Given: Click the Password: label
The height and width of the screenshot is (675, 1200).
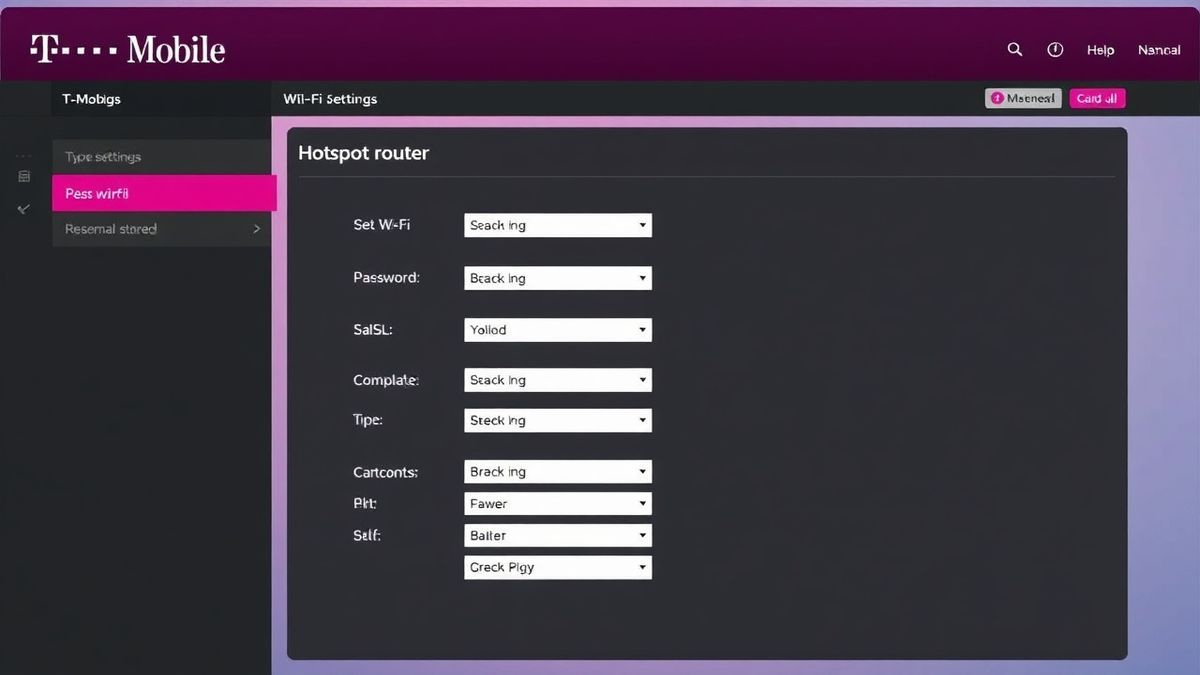Looking at the screenshot, I should coord(386,277).
